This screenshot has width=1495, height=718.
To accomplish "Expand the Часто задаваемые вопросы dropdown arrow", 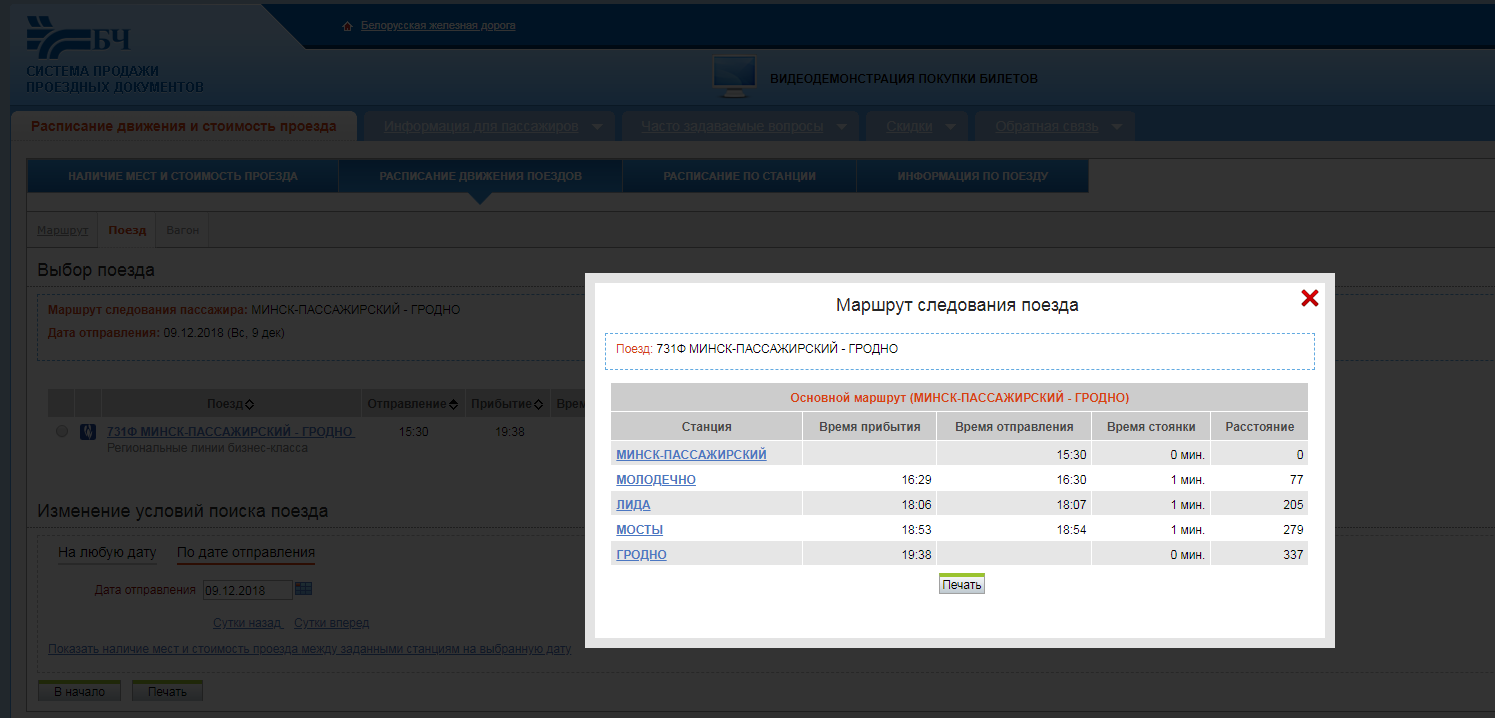I will (x=842, y=127).
